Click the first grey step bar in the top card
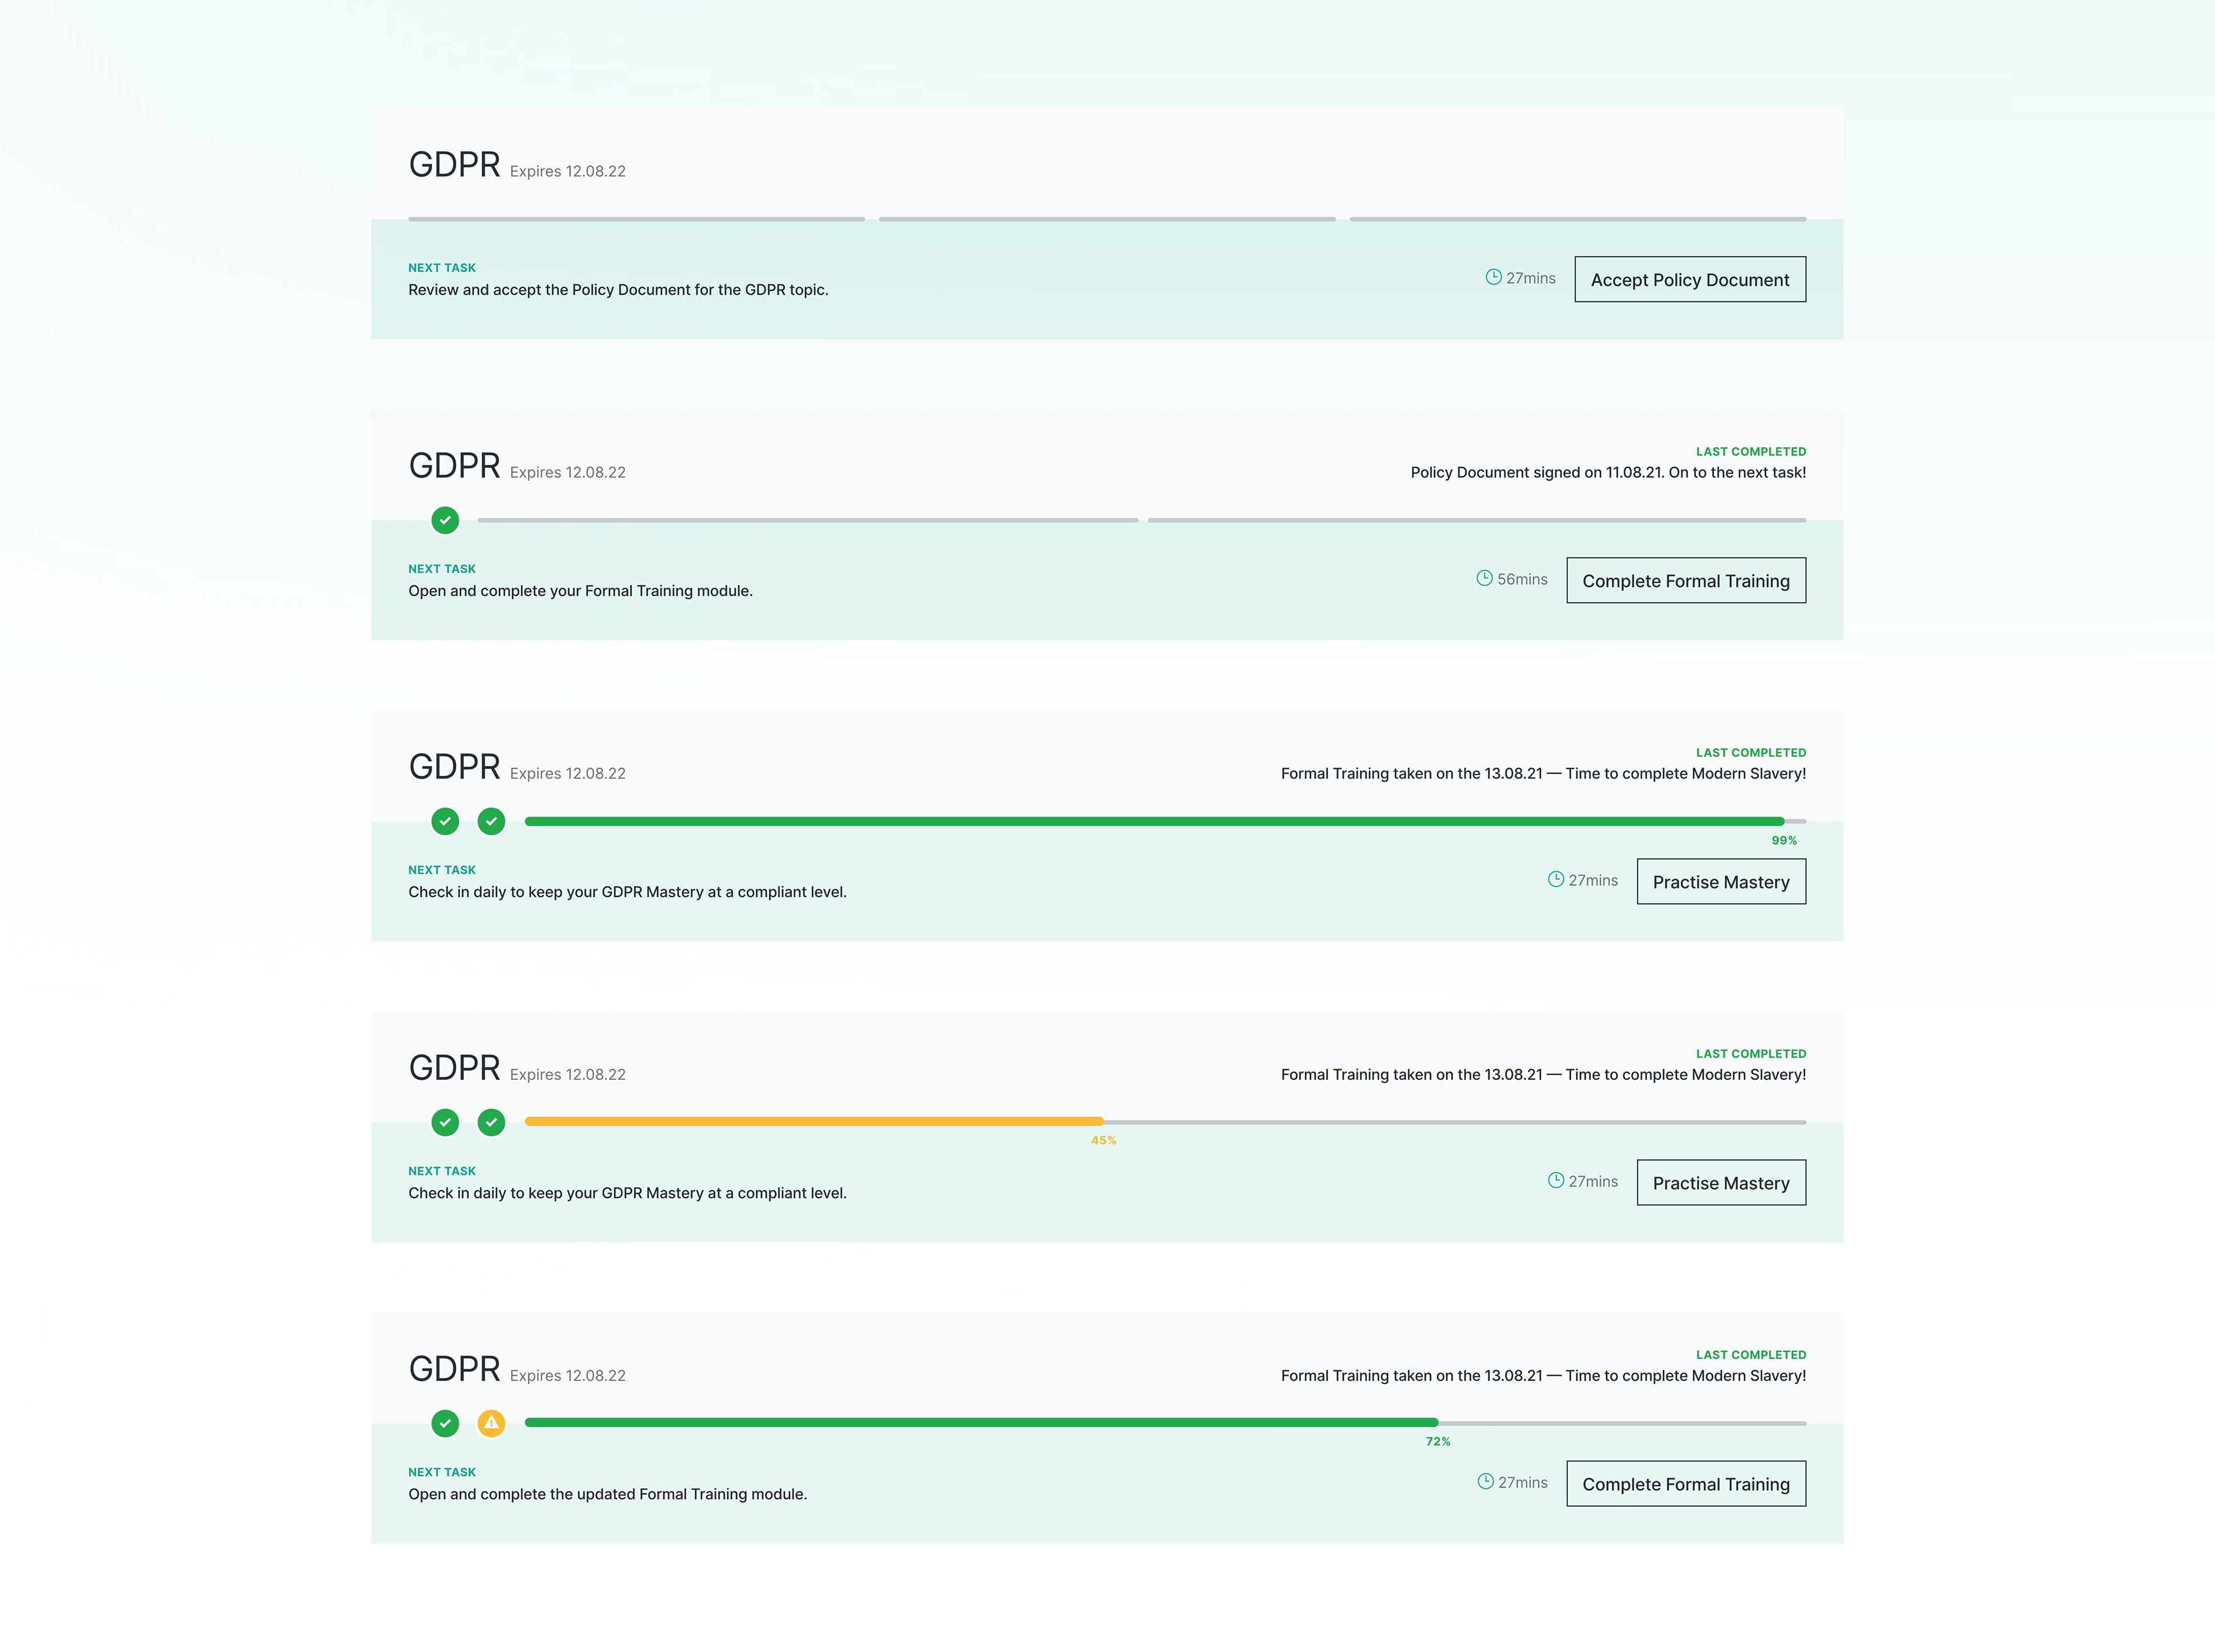This screenshot has width=2215, height=1652. tap(636, 219)
